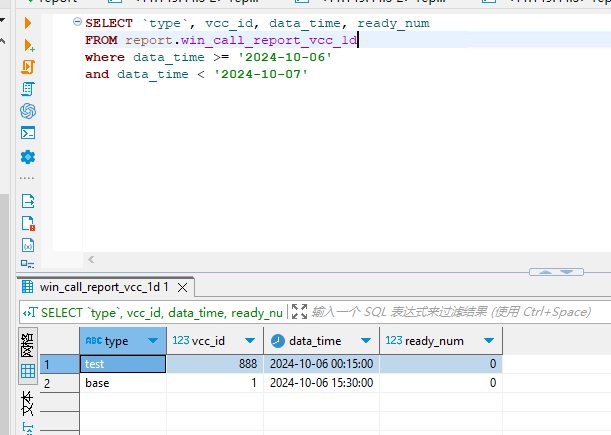The image size is (611, 435).
Task: Click the clock icon in the data_time header
Action: (x=278, y=341)
